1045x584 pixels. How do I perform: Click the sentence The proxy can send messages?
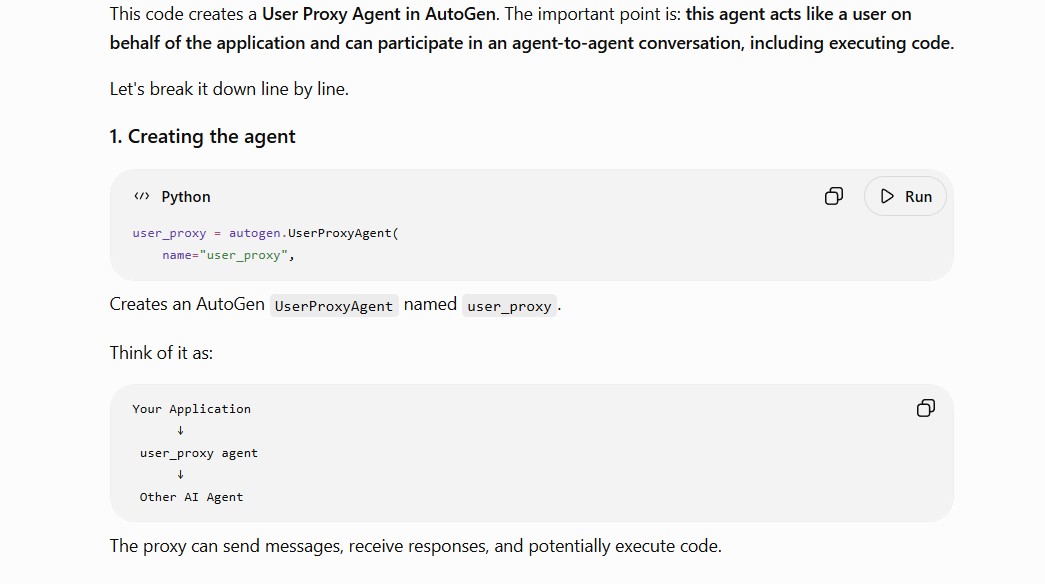click(416, 546)
